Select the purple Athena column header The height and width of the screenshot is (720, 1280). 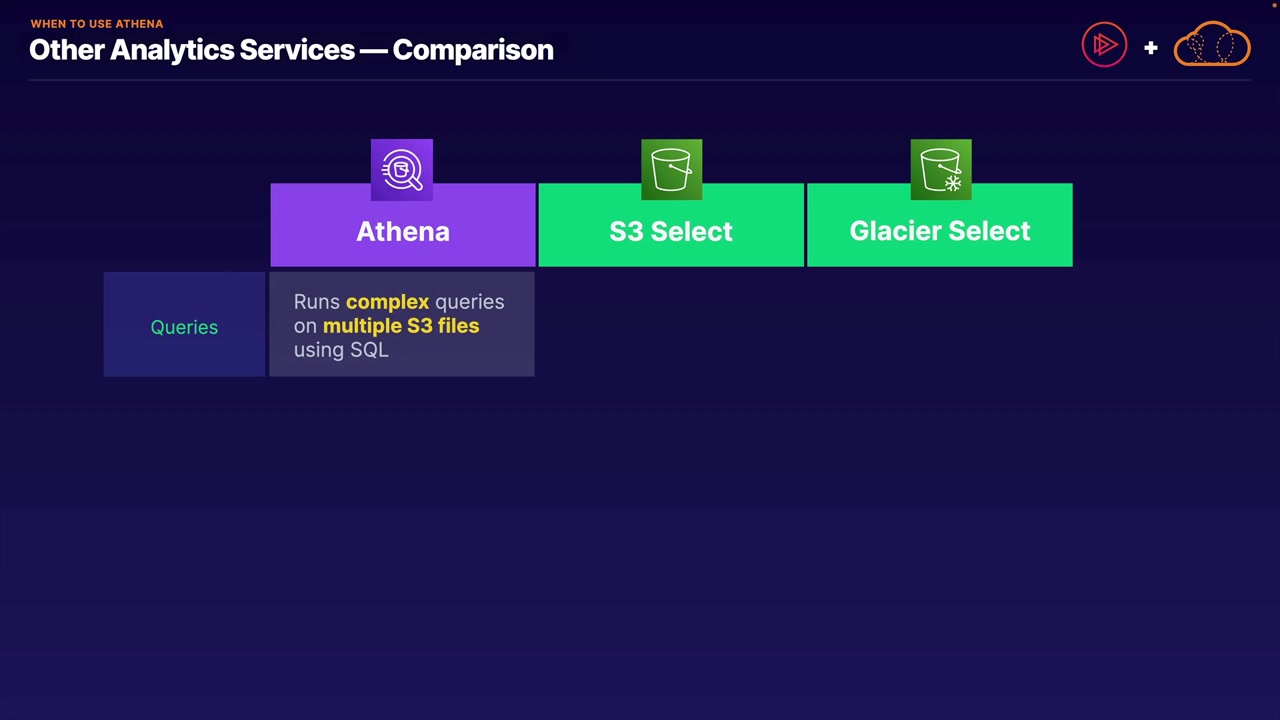(x=402, y=232)
